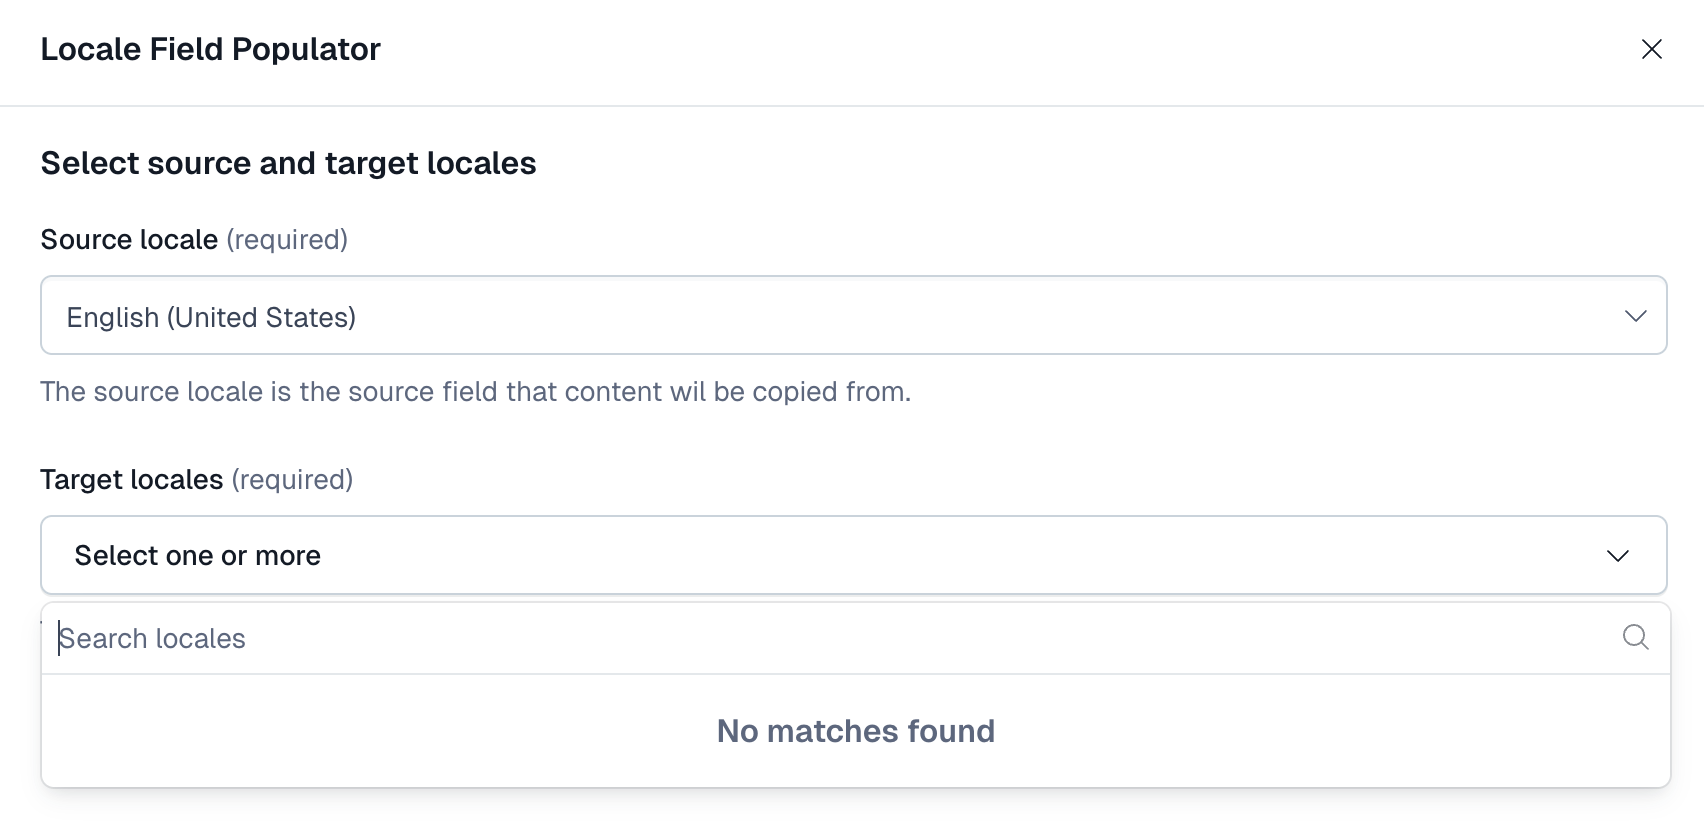Click the Target locales chevron arrow
The image size is (1704, 832).
[1617, 556]
